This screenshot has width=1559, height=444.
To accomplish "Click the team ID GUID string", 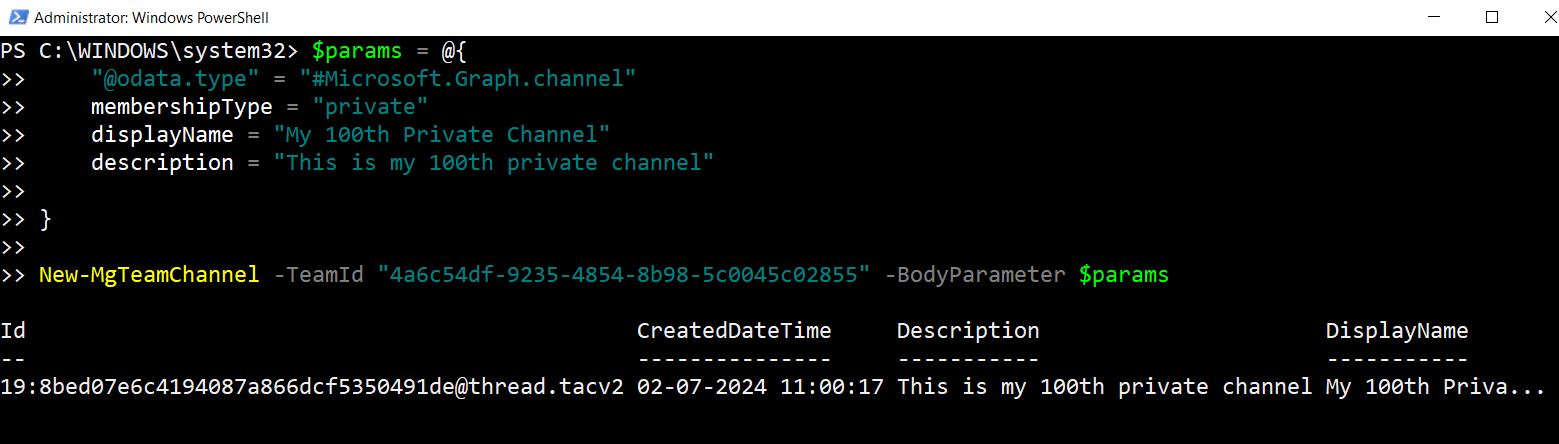I will 624,274.
